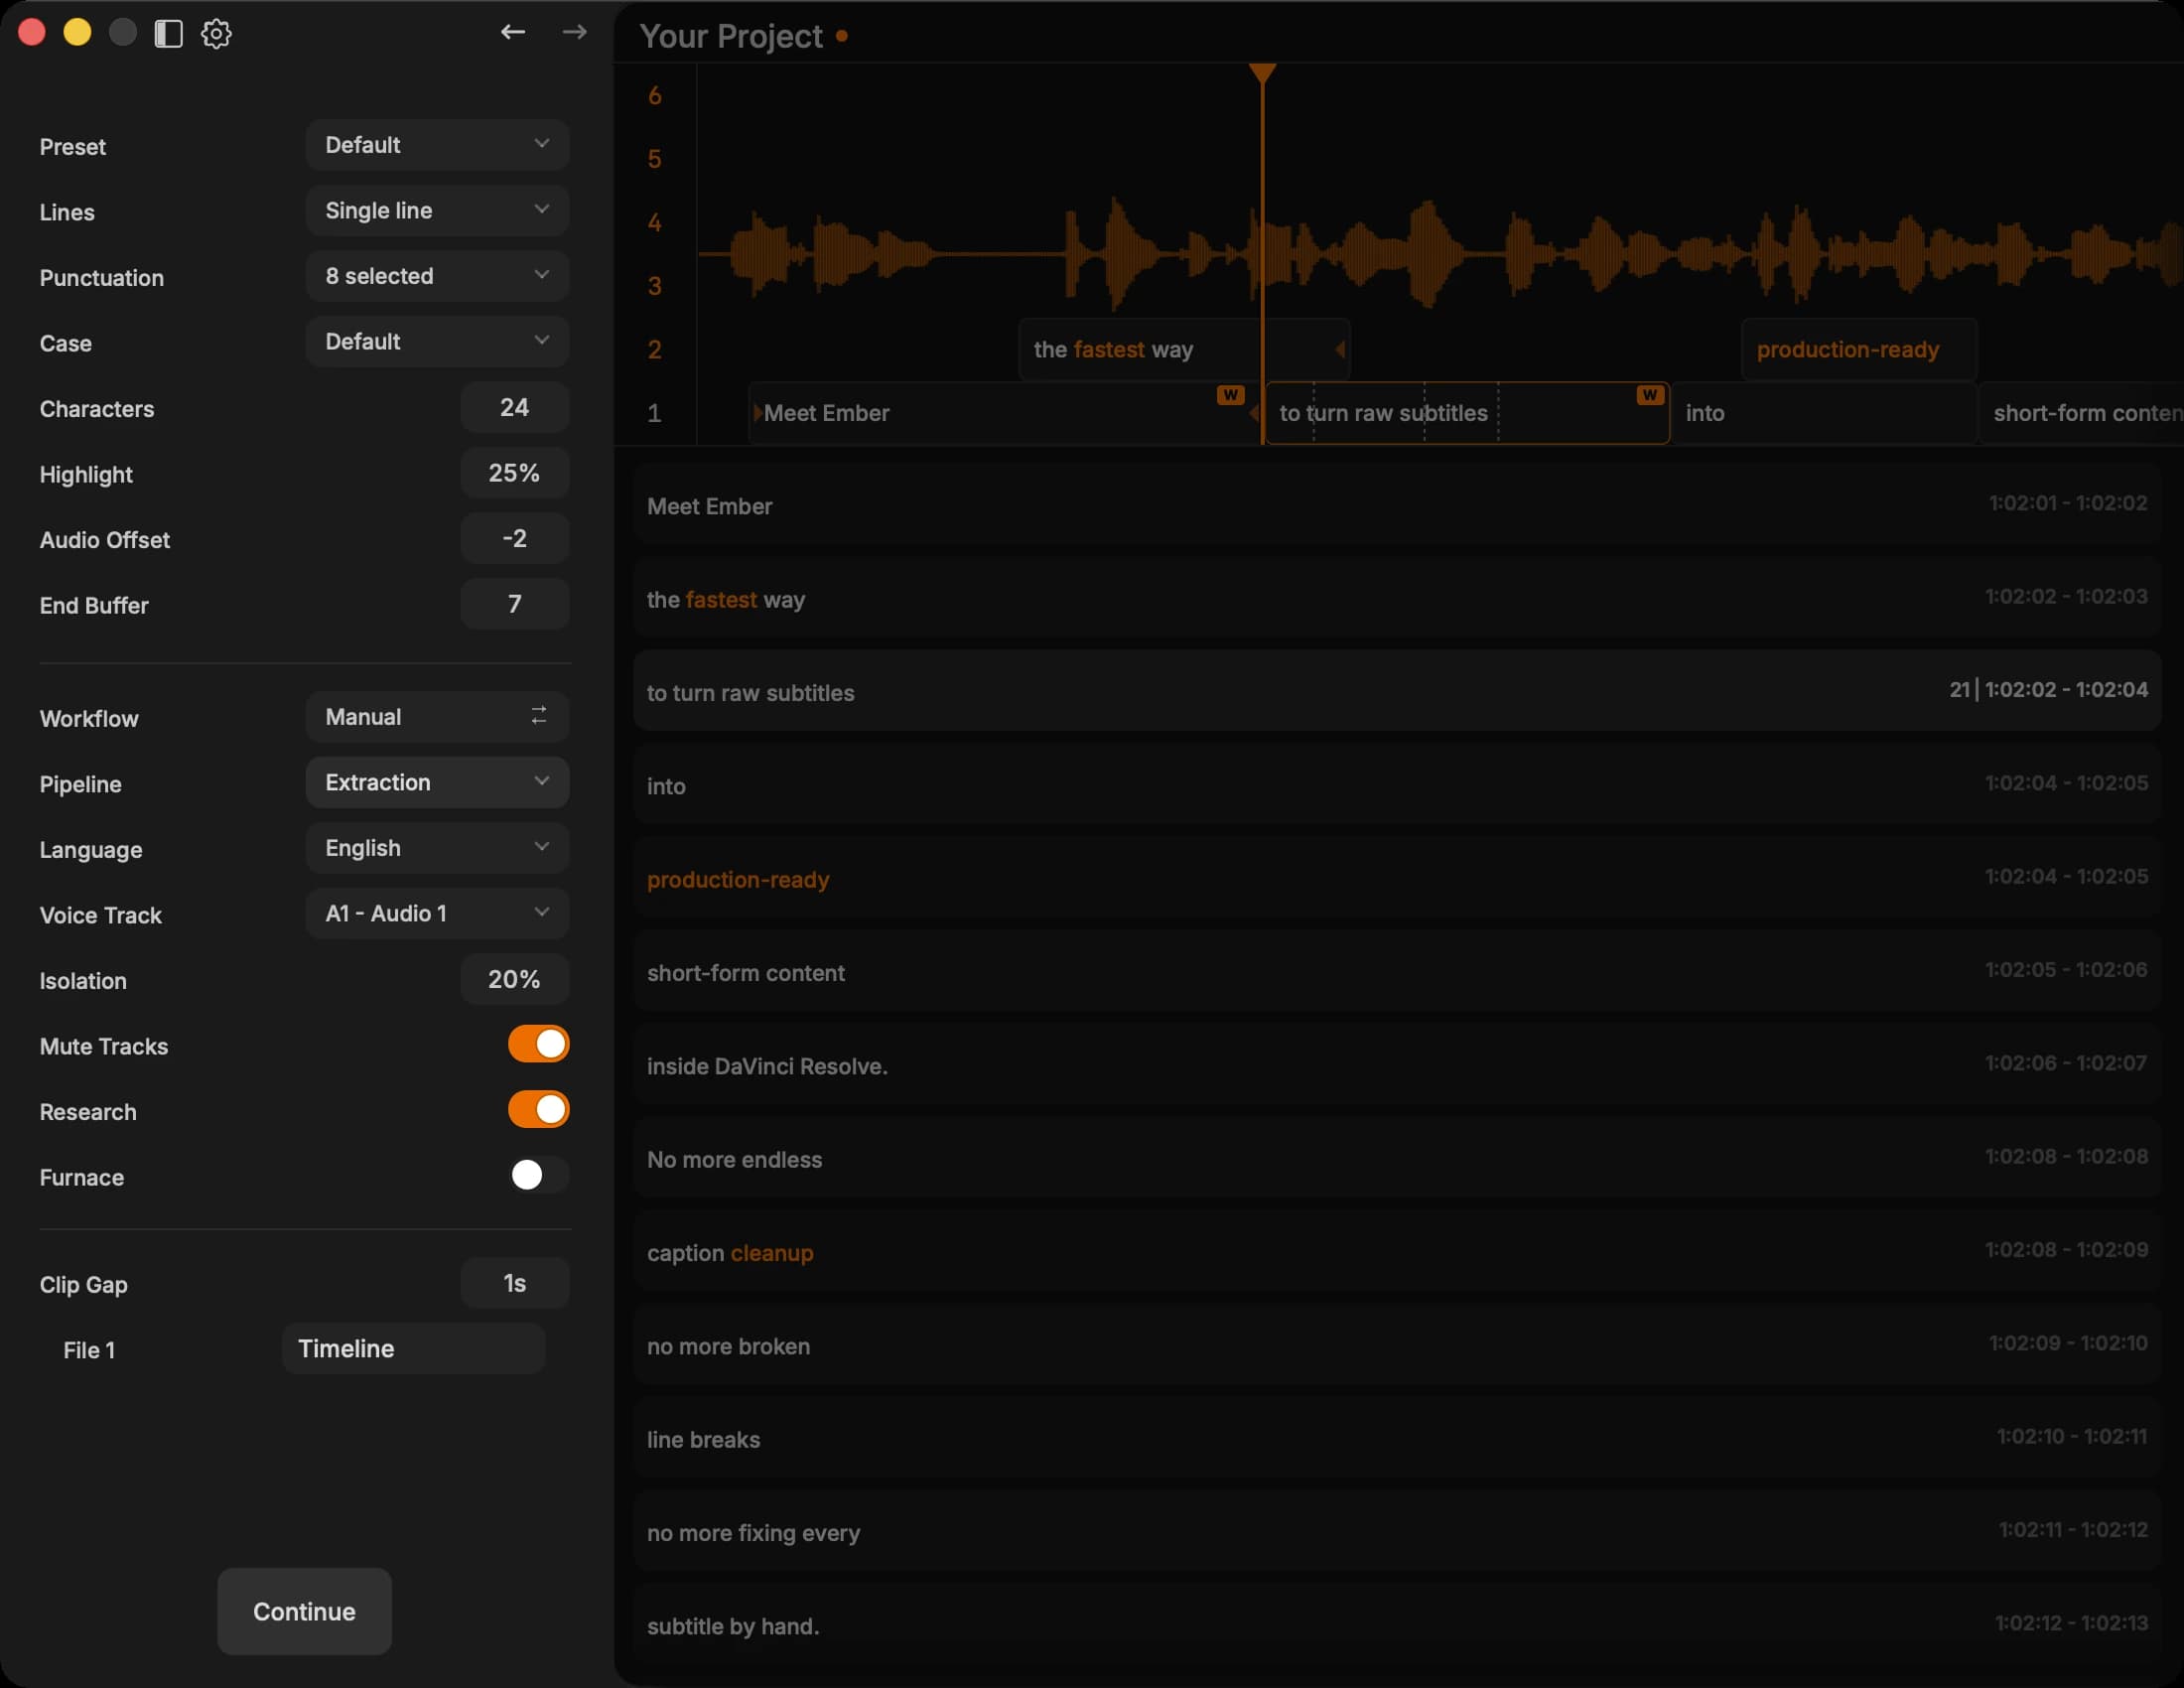Open the Case dropdown

437,342
